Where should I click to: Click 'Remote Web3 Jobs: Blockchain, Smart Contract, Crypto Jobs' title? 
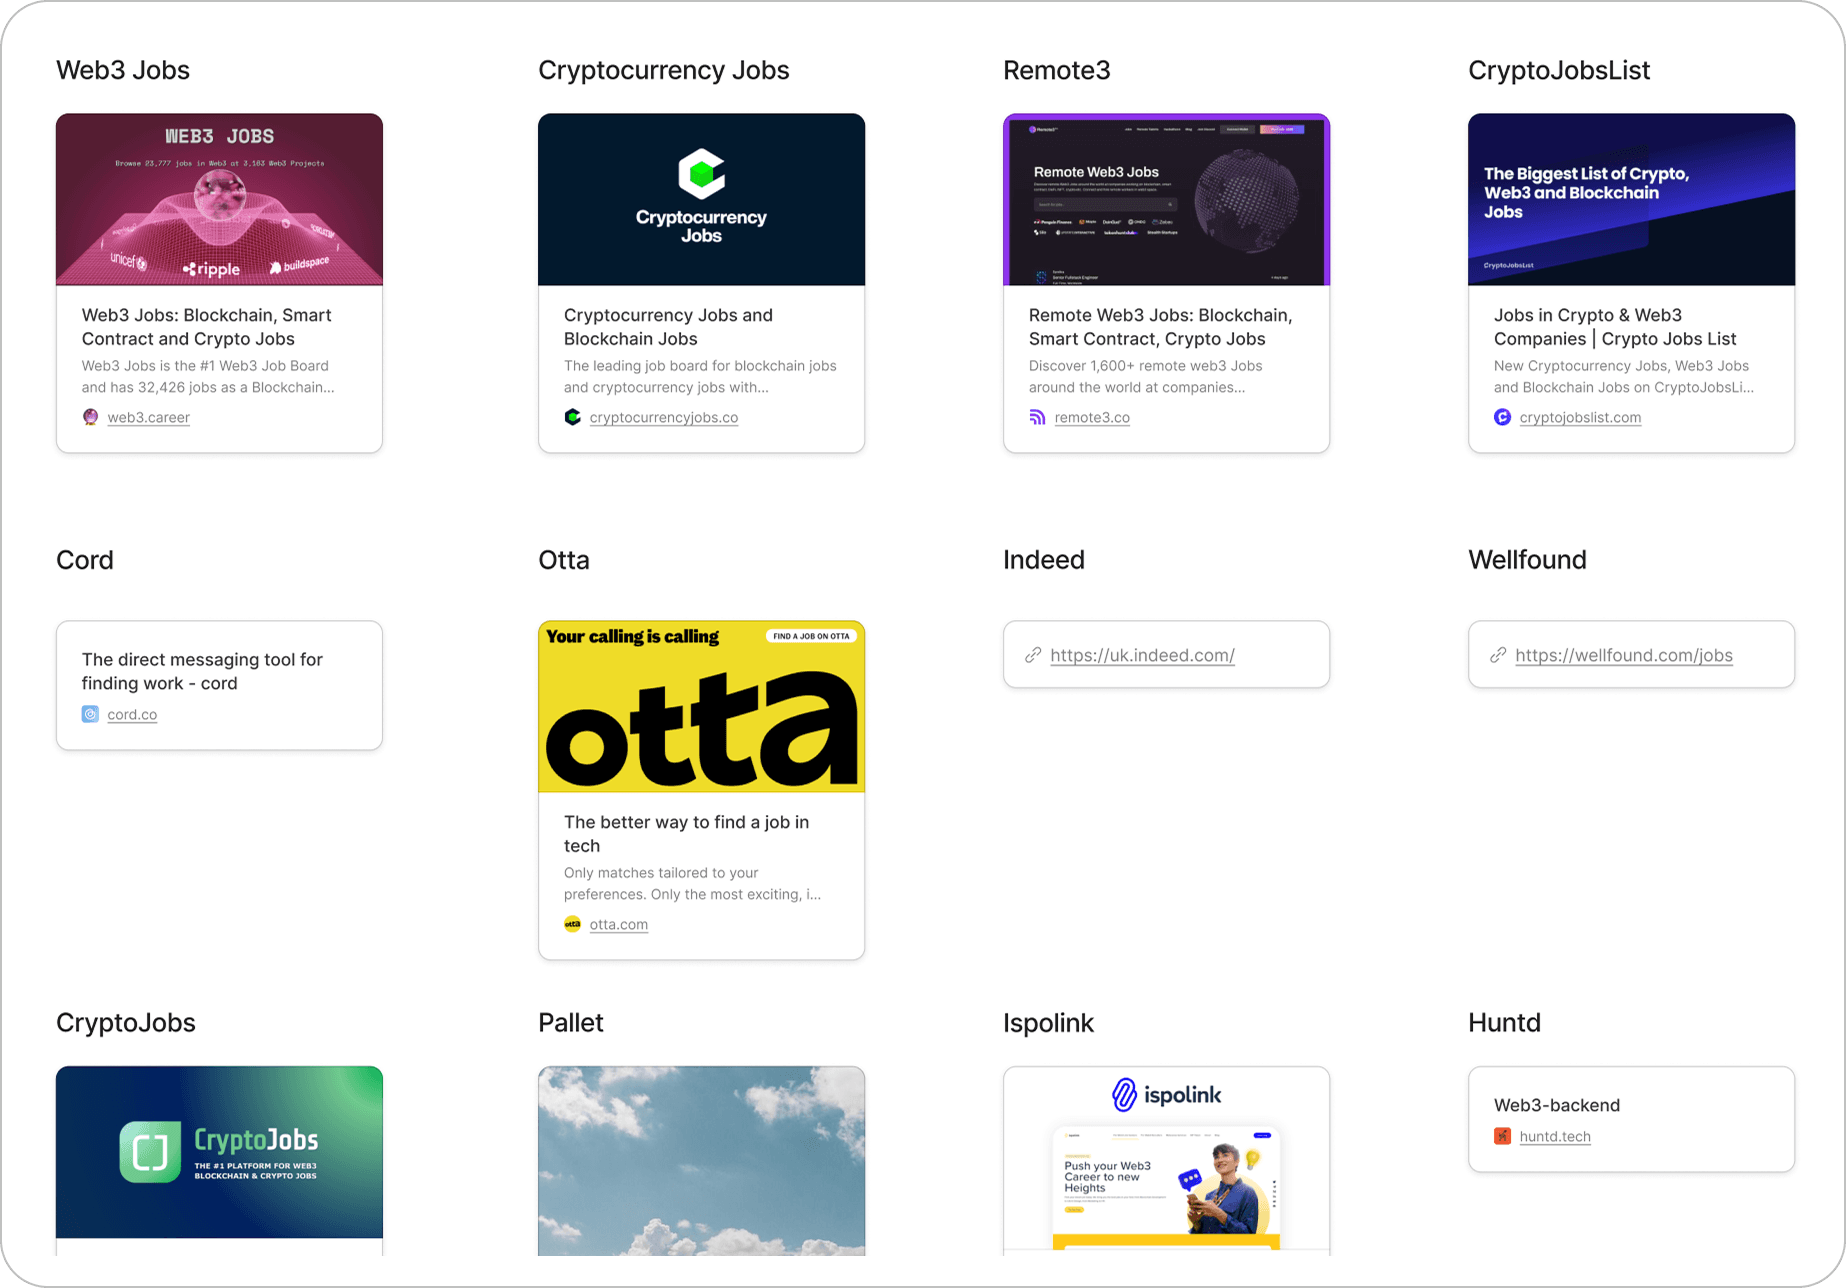point(1160,327)
